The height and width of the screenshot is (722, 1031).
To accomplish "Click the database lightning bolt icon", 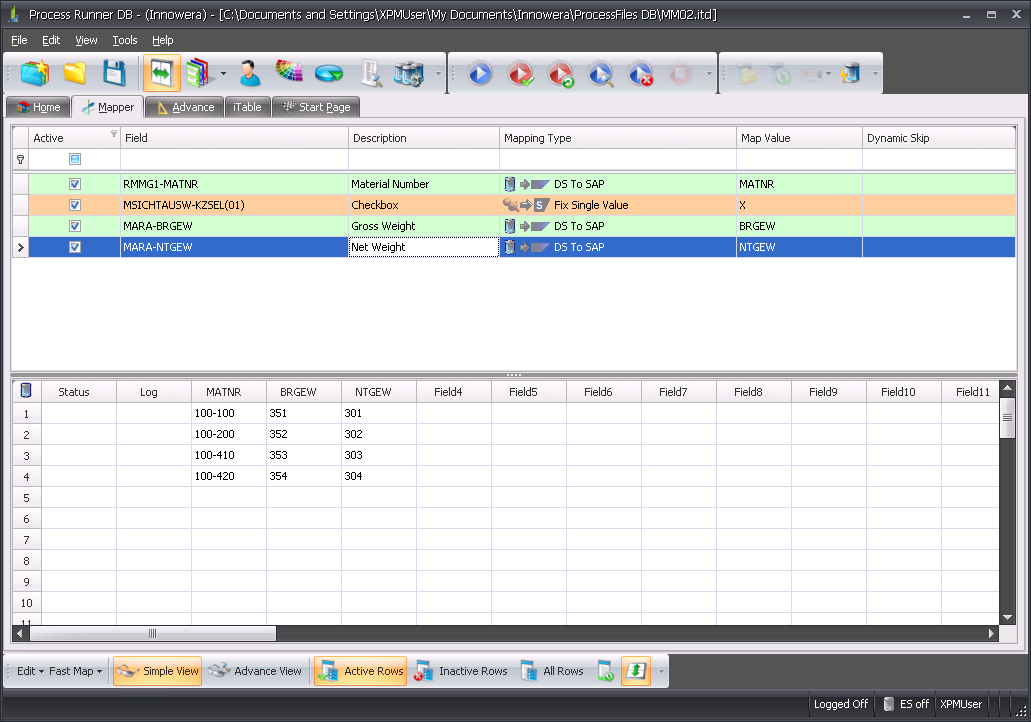I will coord(851,73).
